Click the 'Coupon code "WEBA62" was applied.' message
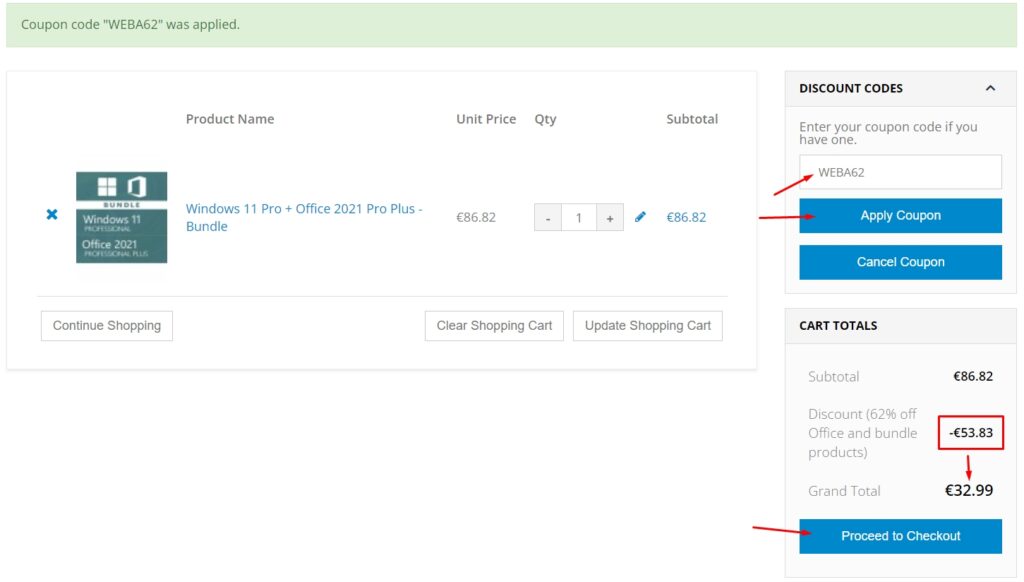Viewport: 1024px width, 582px height. tap(131, 25)
